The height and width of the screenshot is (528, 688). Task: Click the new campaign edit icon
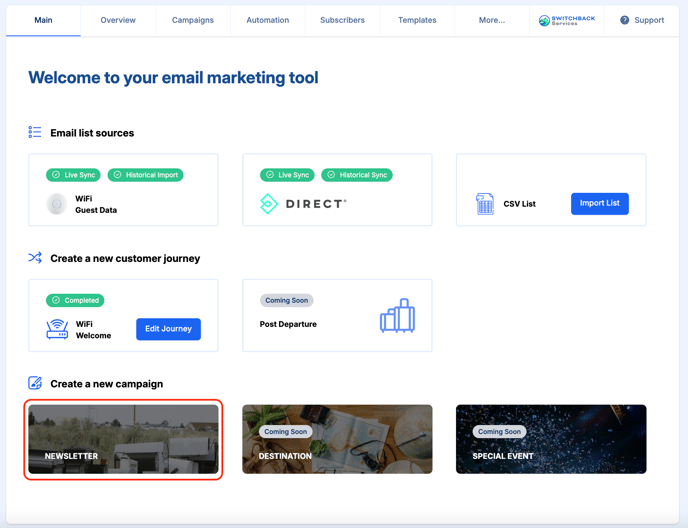[x=35, y=383]
